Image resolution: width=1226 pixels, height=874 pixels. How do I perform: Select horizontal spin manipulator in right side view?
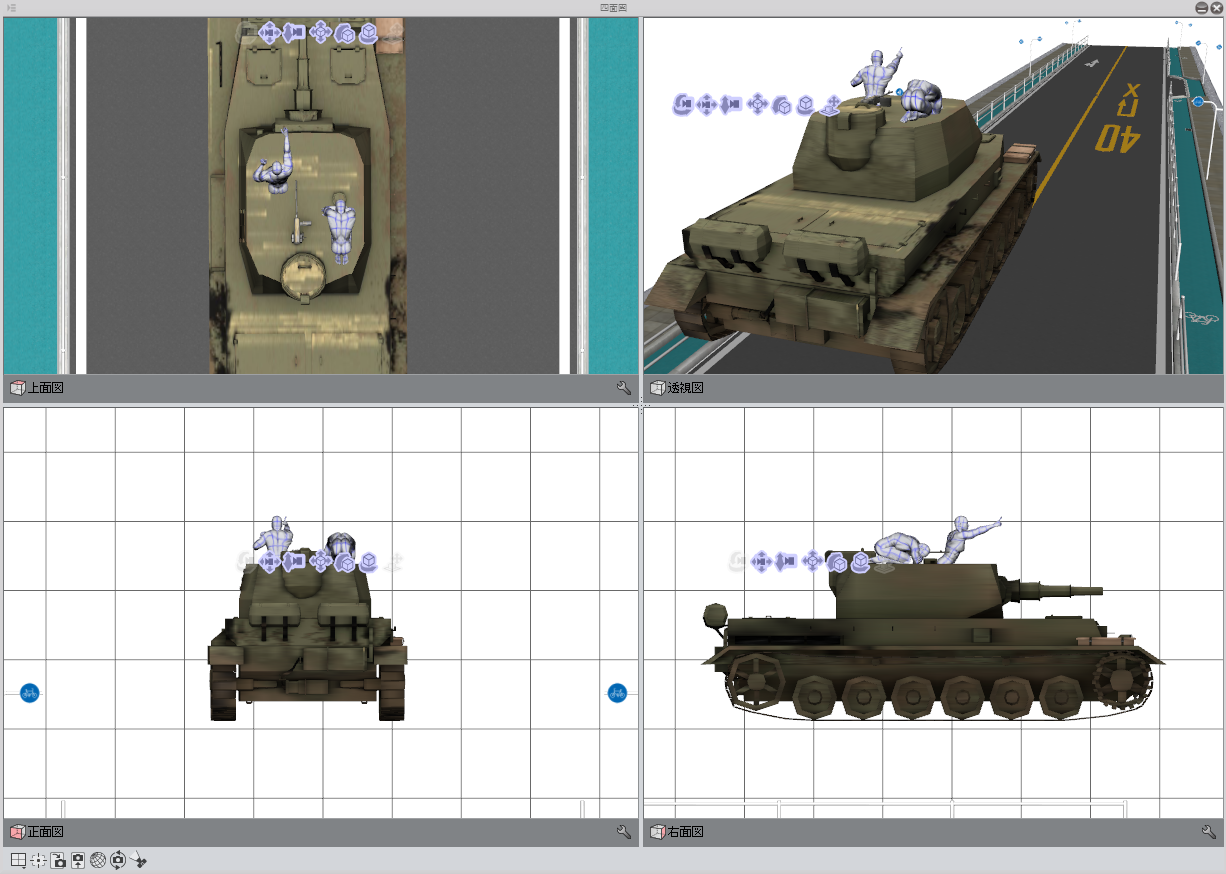[x=860, y=562]
